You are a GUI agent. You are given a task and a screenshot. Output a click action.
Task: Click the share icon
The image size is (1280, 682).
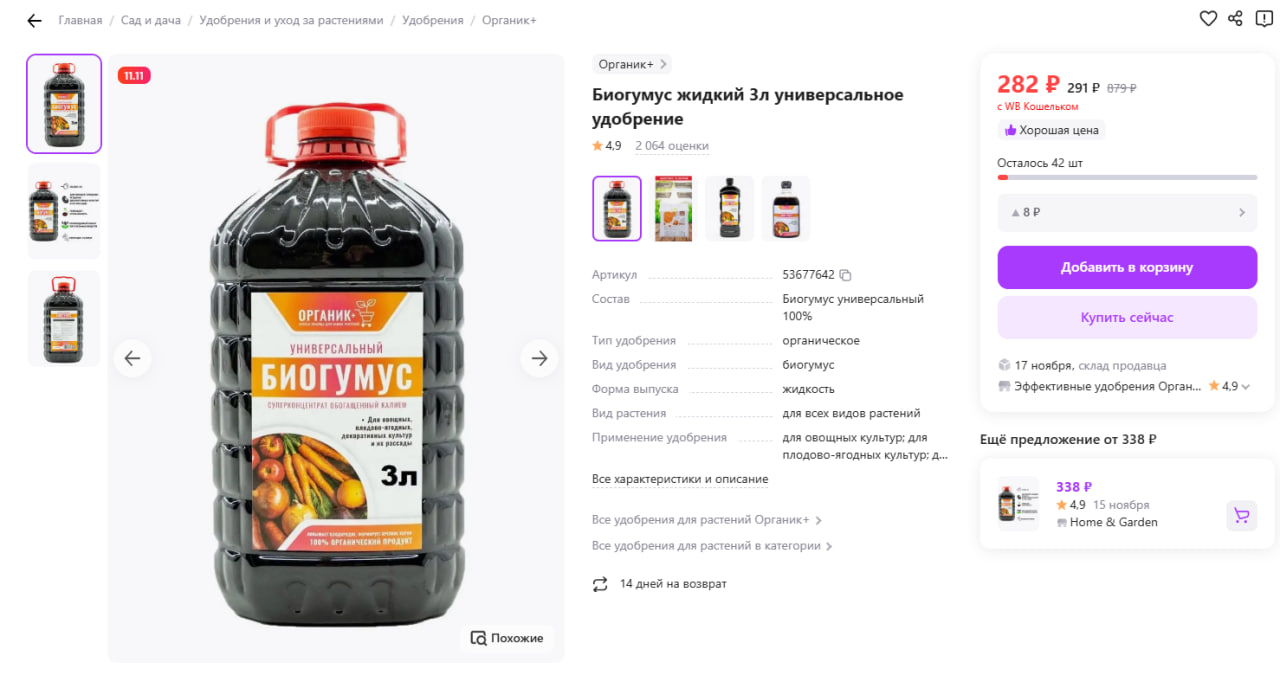point(1235,18)
